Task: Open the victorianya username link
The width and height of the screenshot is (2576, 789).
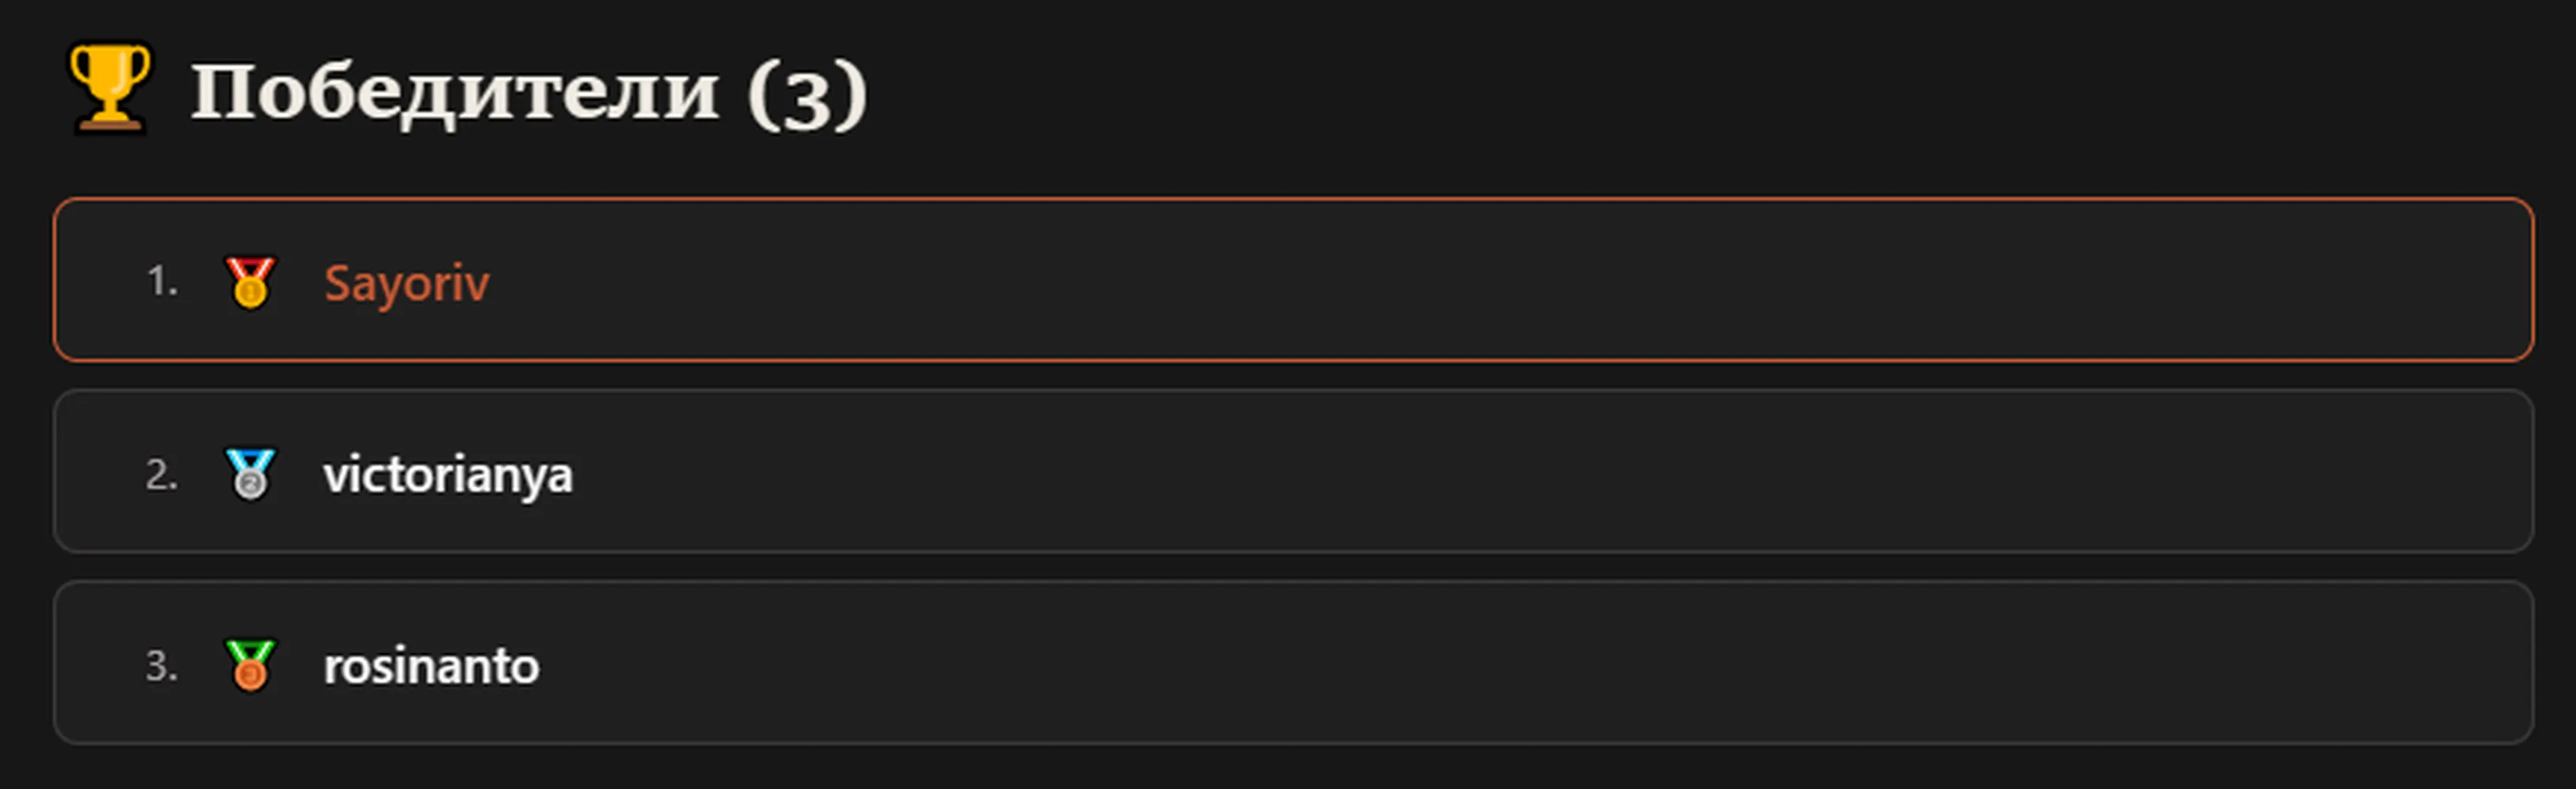Action: coord(447,475)
